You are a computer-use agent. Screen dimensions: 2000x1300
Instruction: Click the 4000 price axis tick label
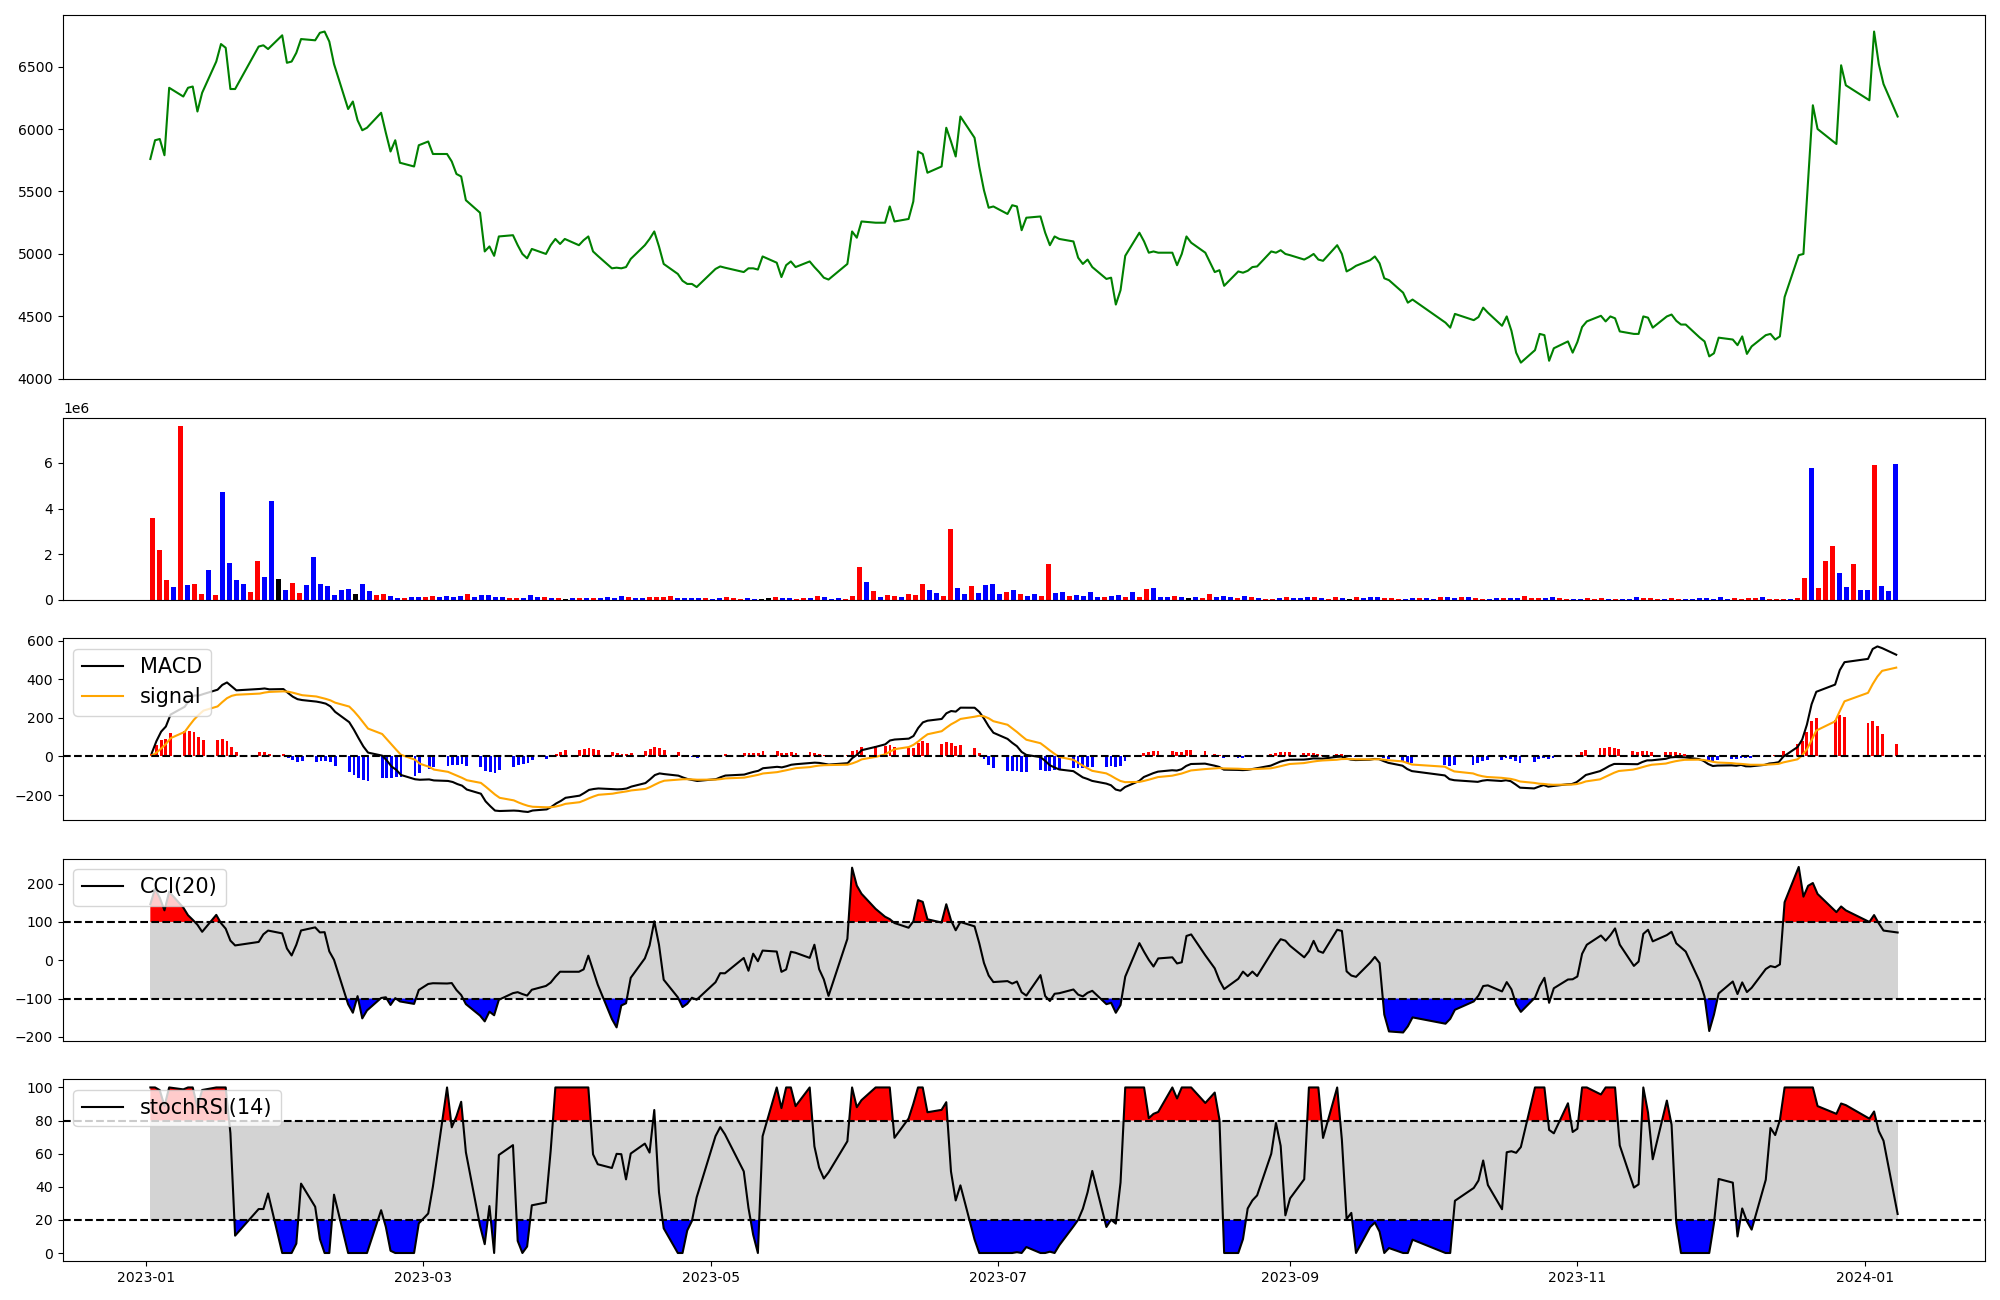[x=35, y=379]
